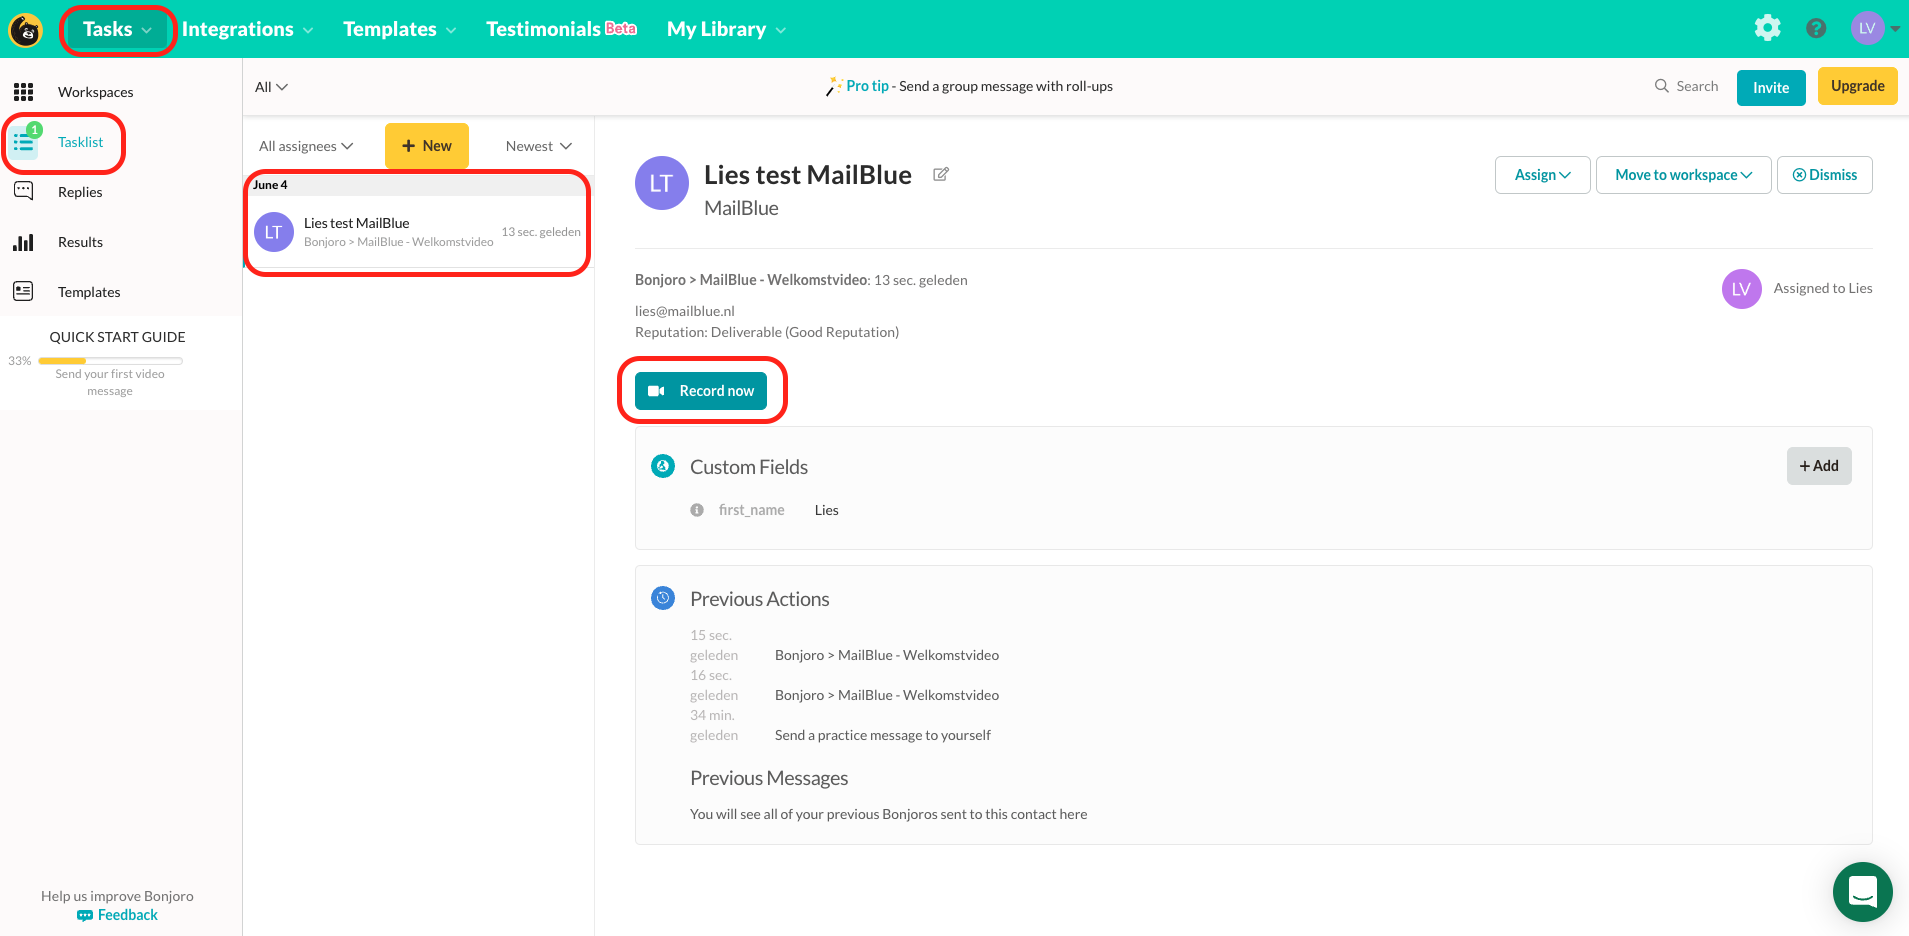The image size is (1909, 936).
Task: Click the Upgrade button
Action: click(x=1857, y=86)
